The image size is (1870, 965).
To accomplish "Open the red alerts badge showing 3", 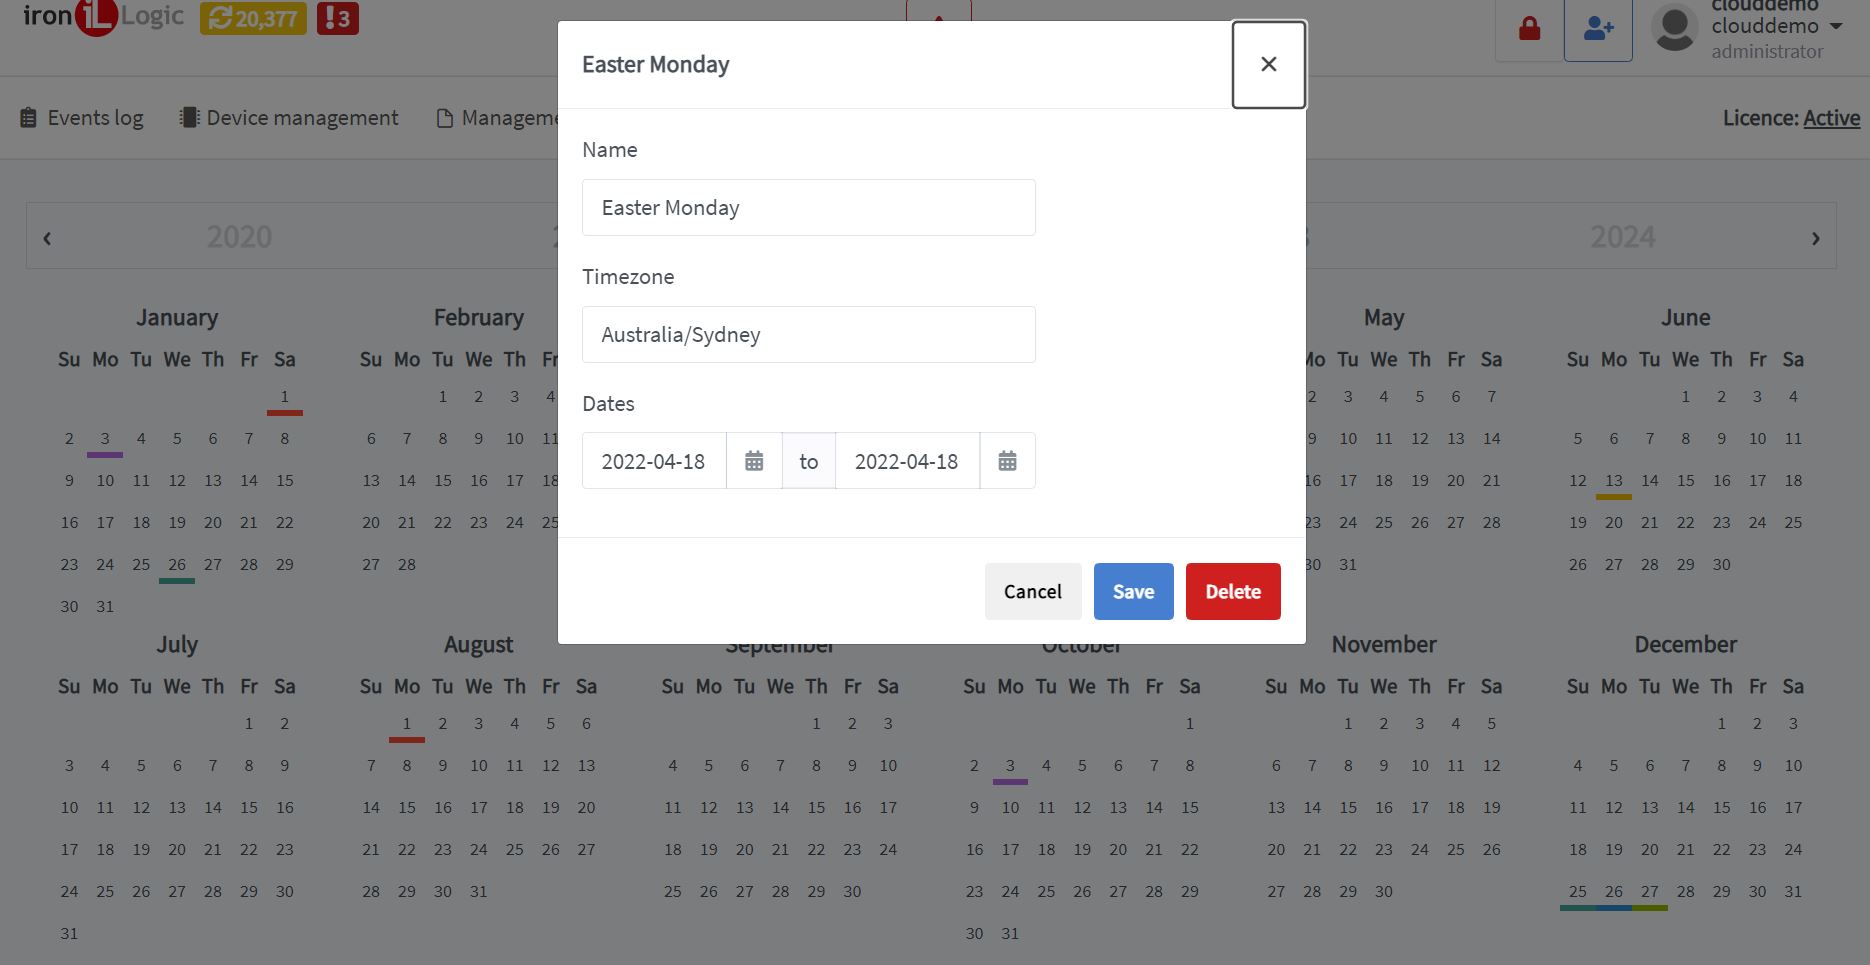I will point(337,17).
